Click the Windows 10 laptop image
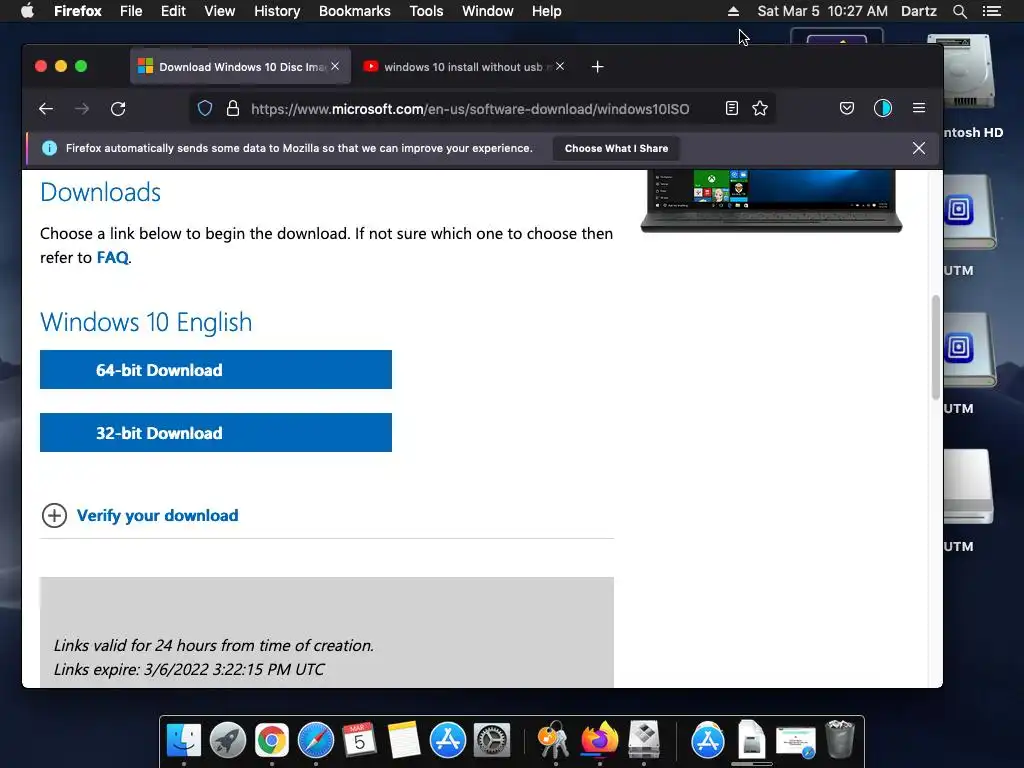Viewport: 1024px width, 768px height. 771,200
